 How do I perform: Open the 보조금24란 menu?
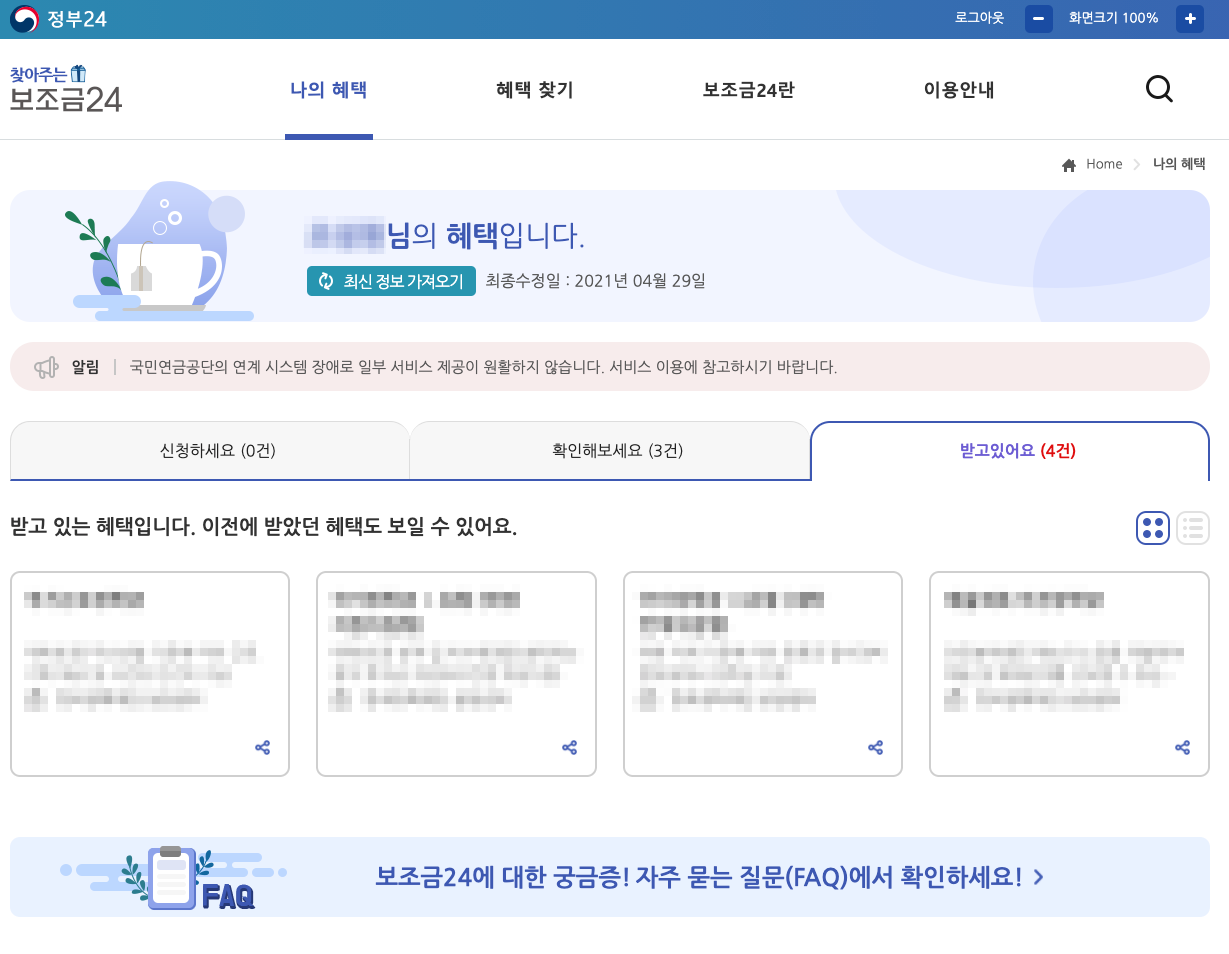(x=749, y=90)
